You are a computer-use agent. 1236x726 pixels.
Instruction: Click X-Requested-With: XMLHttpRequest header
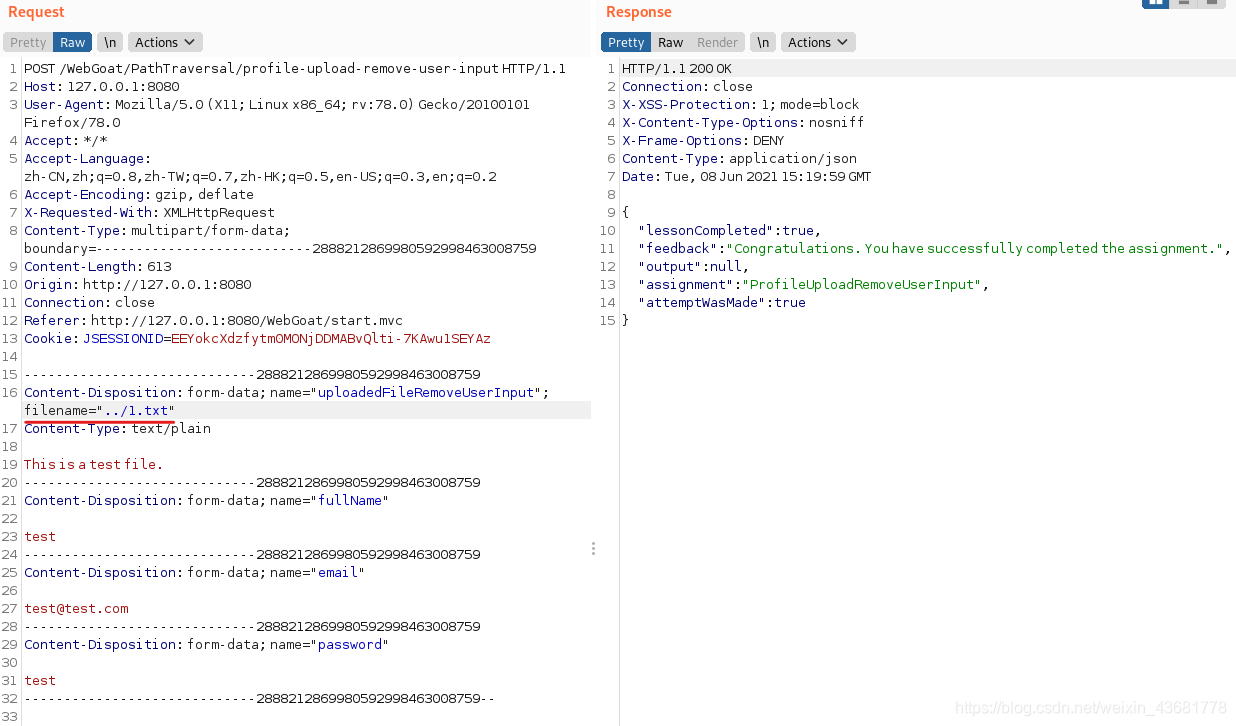click(149, 212)
